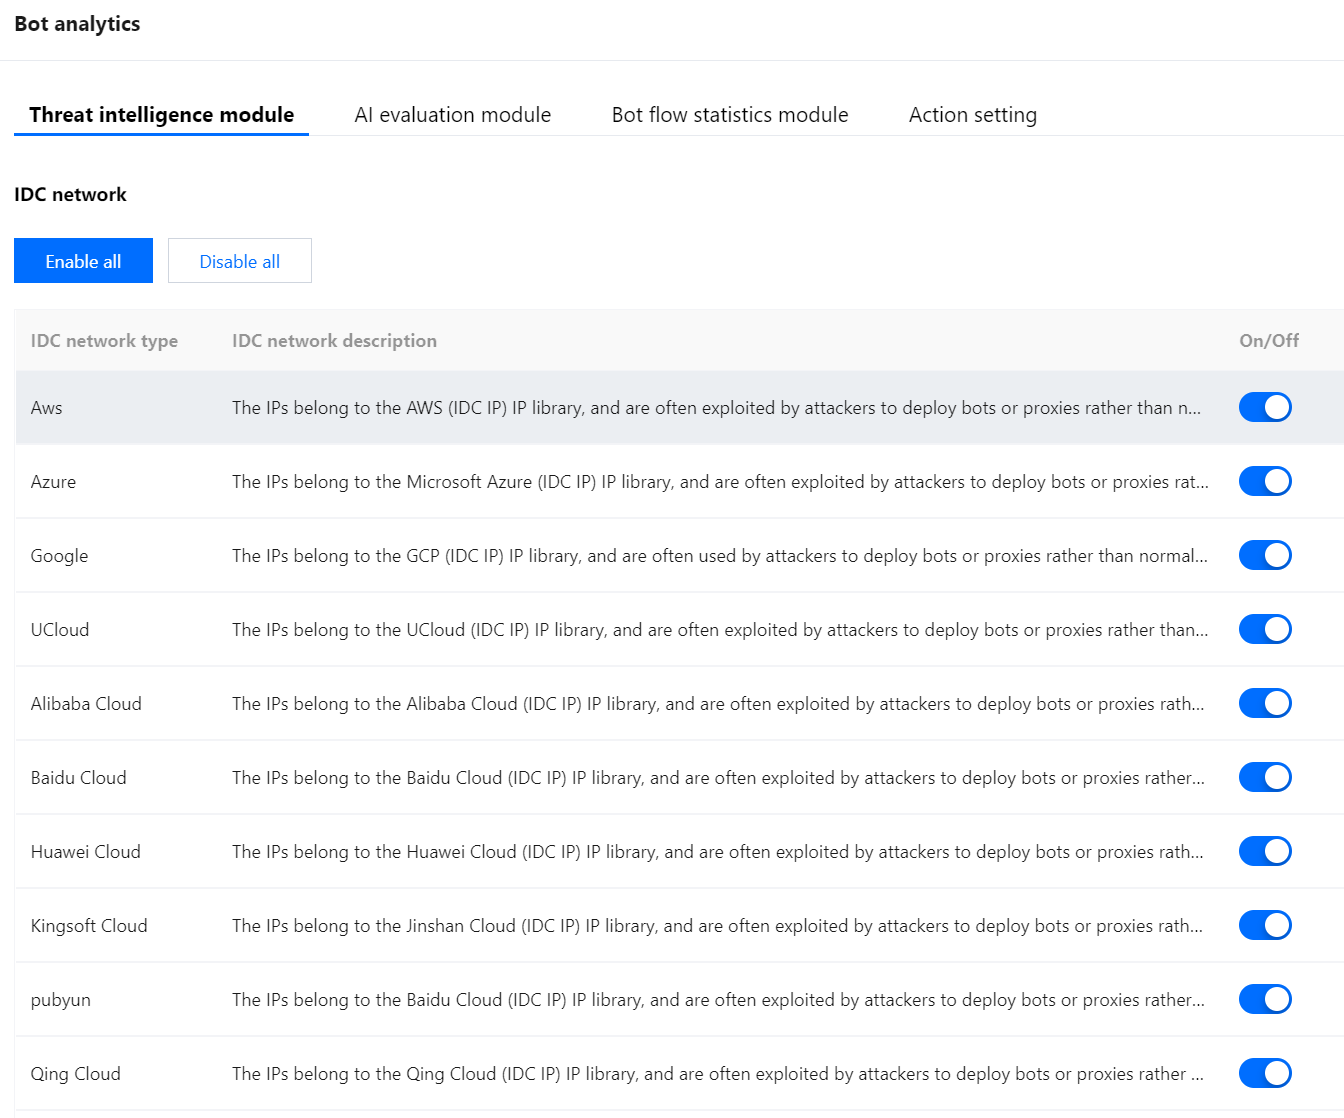Switch off the pubyun toggle
This screenshot has height=1118, width=1344.
(x=1265, y=999)
